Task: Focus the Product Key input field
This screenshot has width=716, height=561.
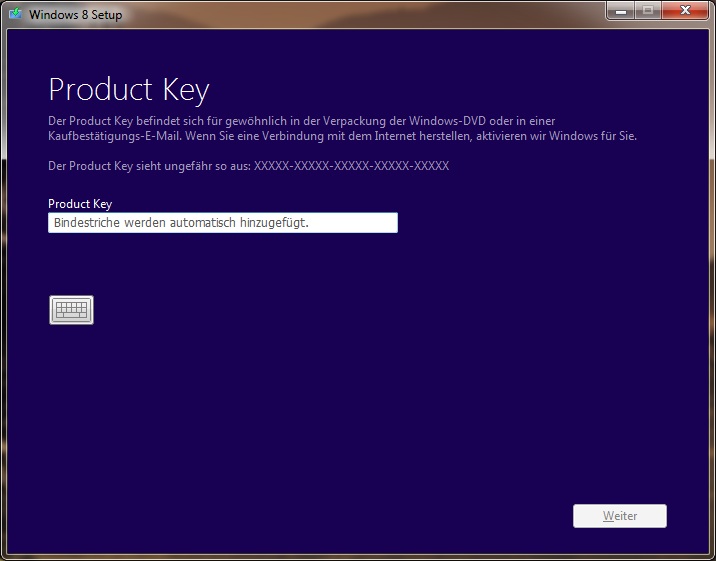Action: coord(222,223)
